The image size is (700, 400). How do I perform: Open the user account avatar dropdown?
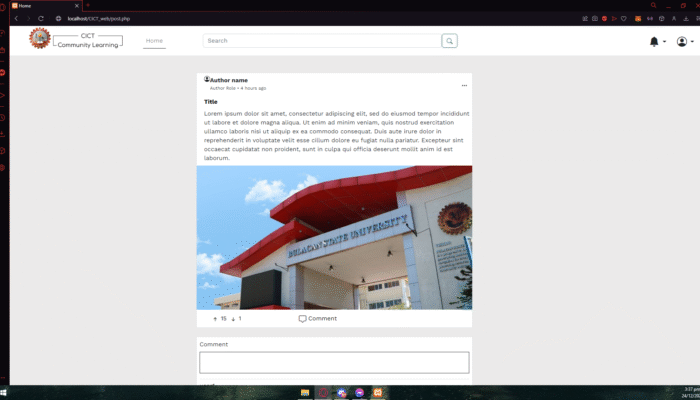(x=685, y=42)
